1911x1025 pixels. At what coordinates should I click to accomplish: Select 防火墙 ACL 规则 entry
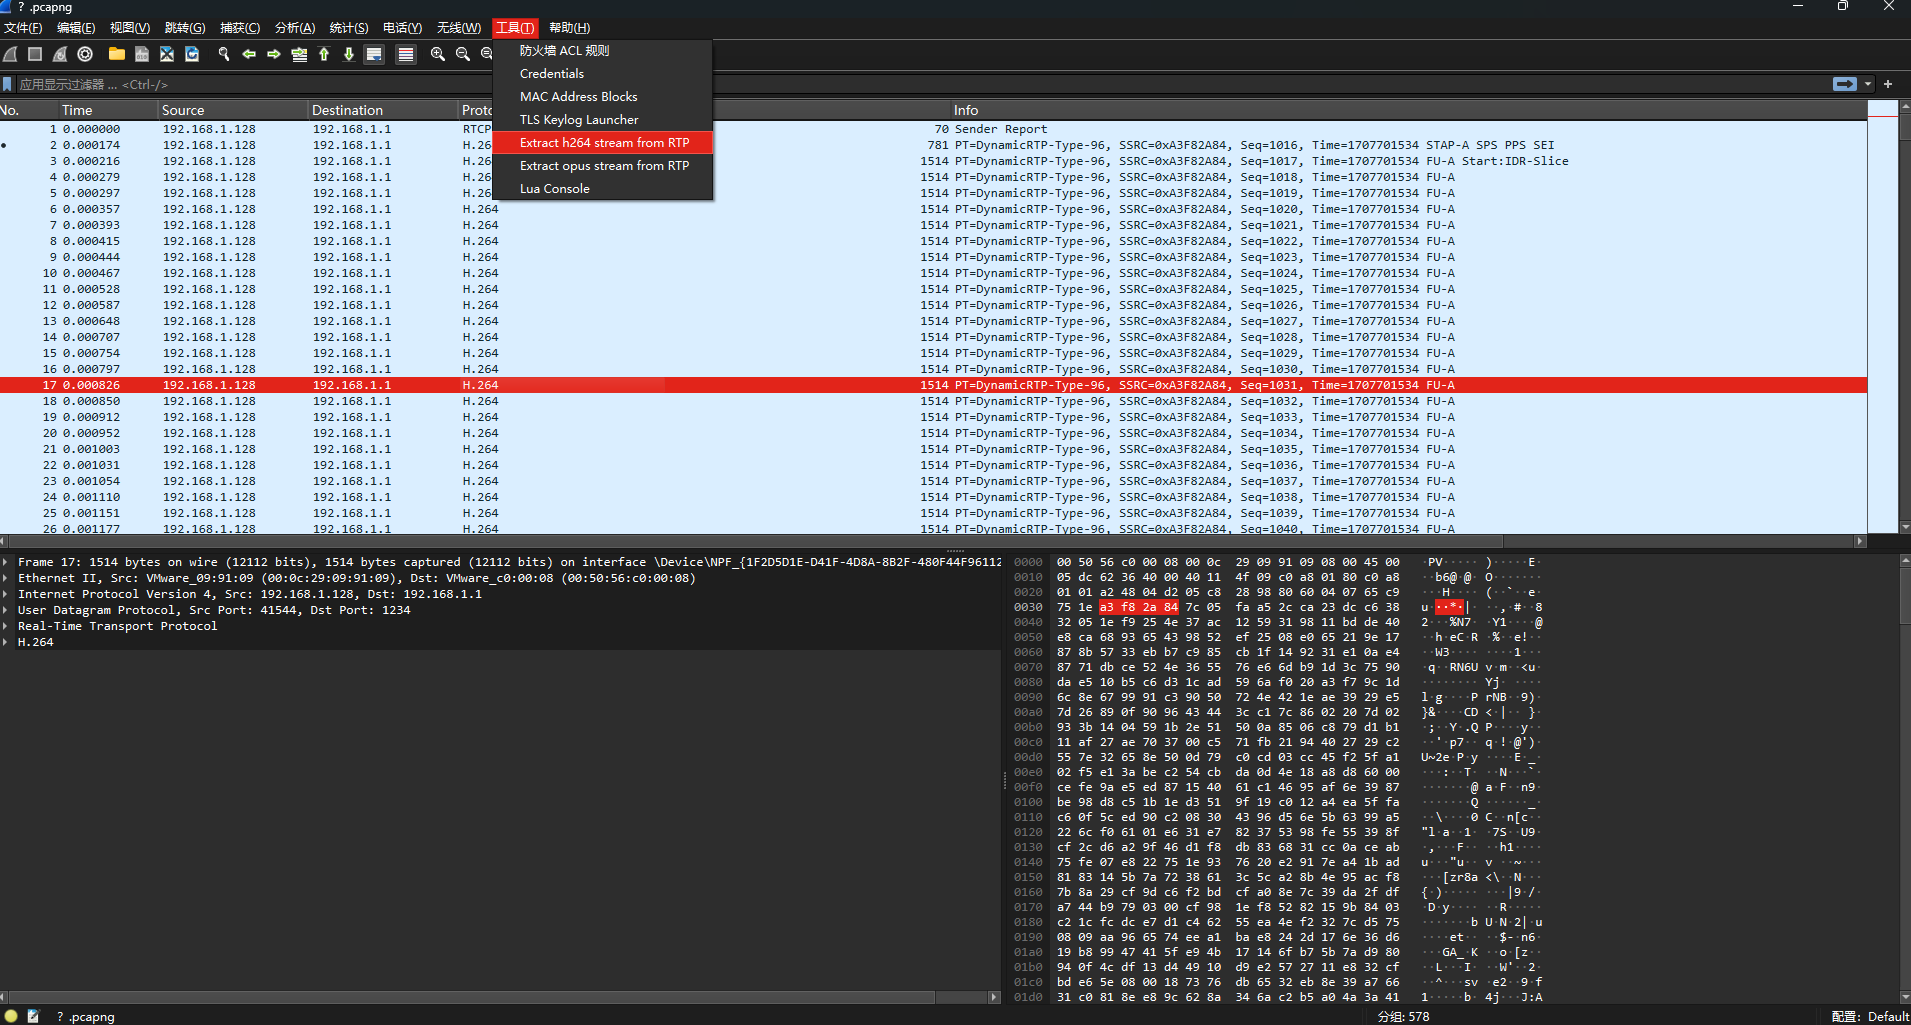(604, 51)
